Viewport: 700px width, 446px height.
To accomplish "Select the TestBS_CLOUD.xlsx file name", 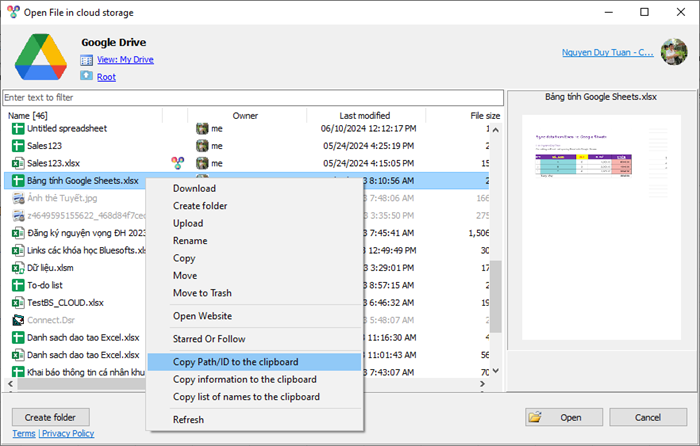I will coord(65,303).
